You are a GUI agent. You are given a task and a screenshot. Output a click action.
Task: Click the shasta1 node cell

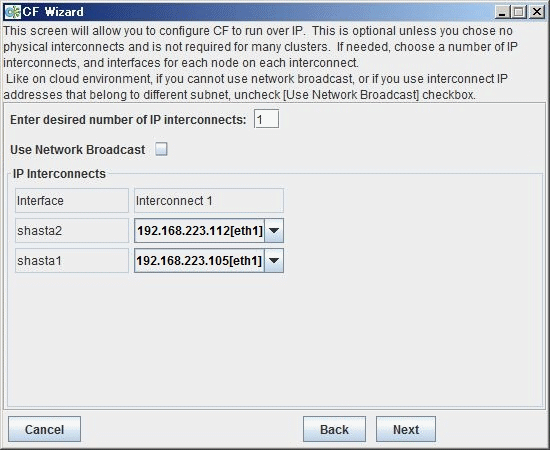72,261
